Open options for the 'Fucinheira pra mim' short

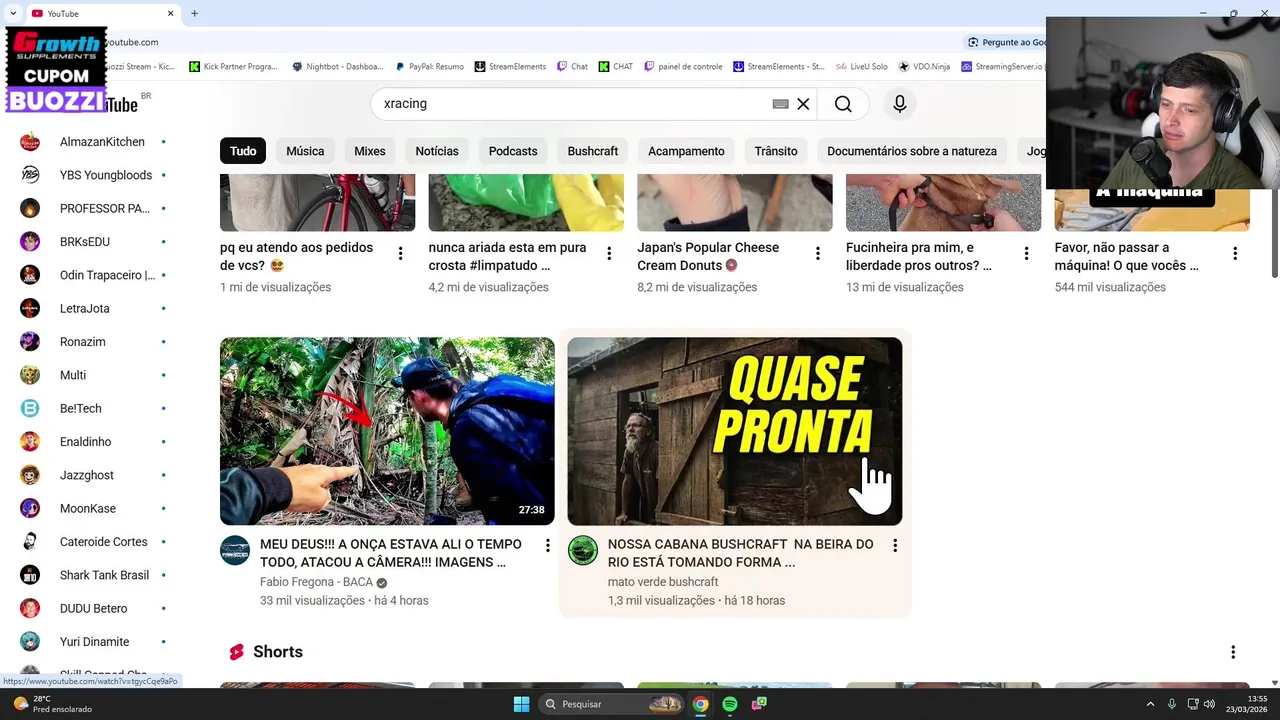tap(1026, 254)
